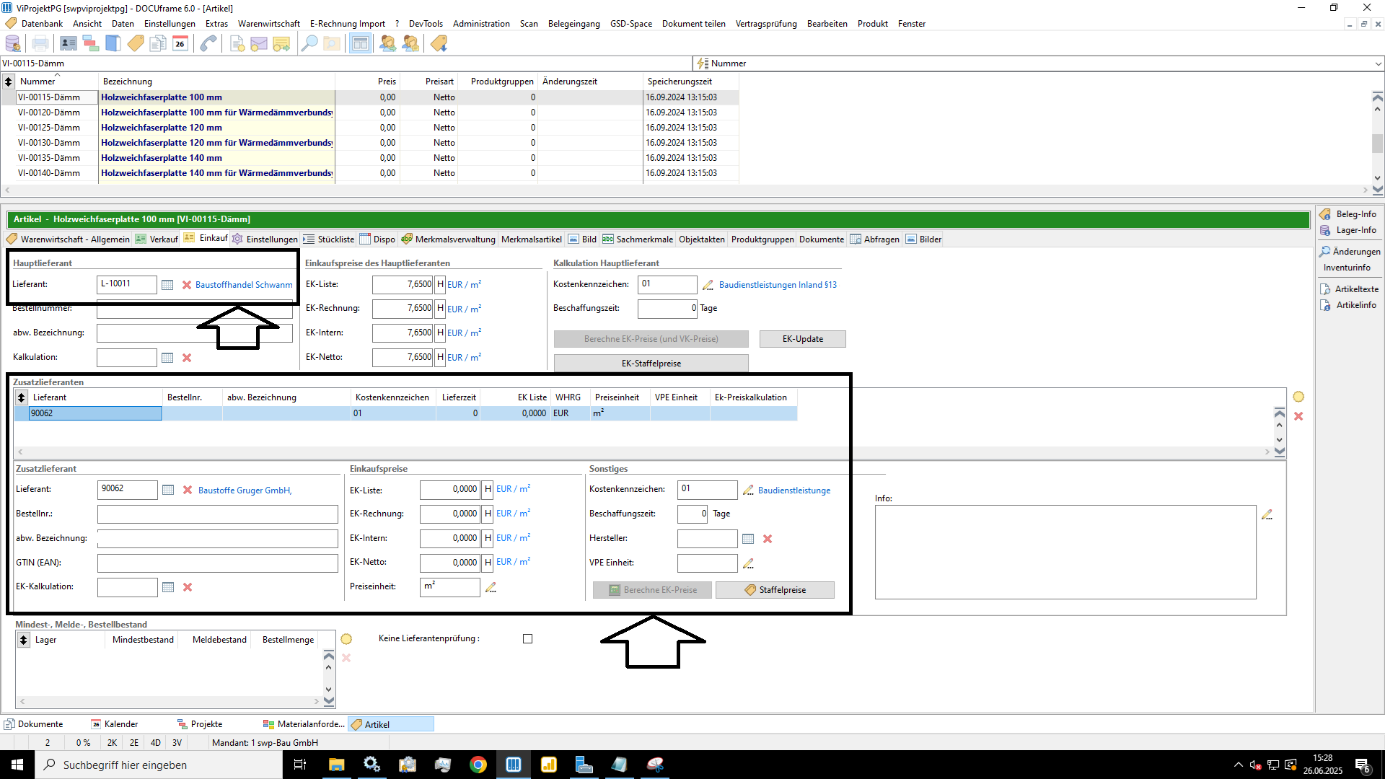
Task: Switch to the Stückliste tab
Action: [330, 239]
